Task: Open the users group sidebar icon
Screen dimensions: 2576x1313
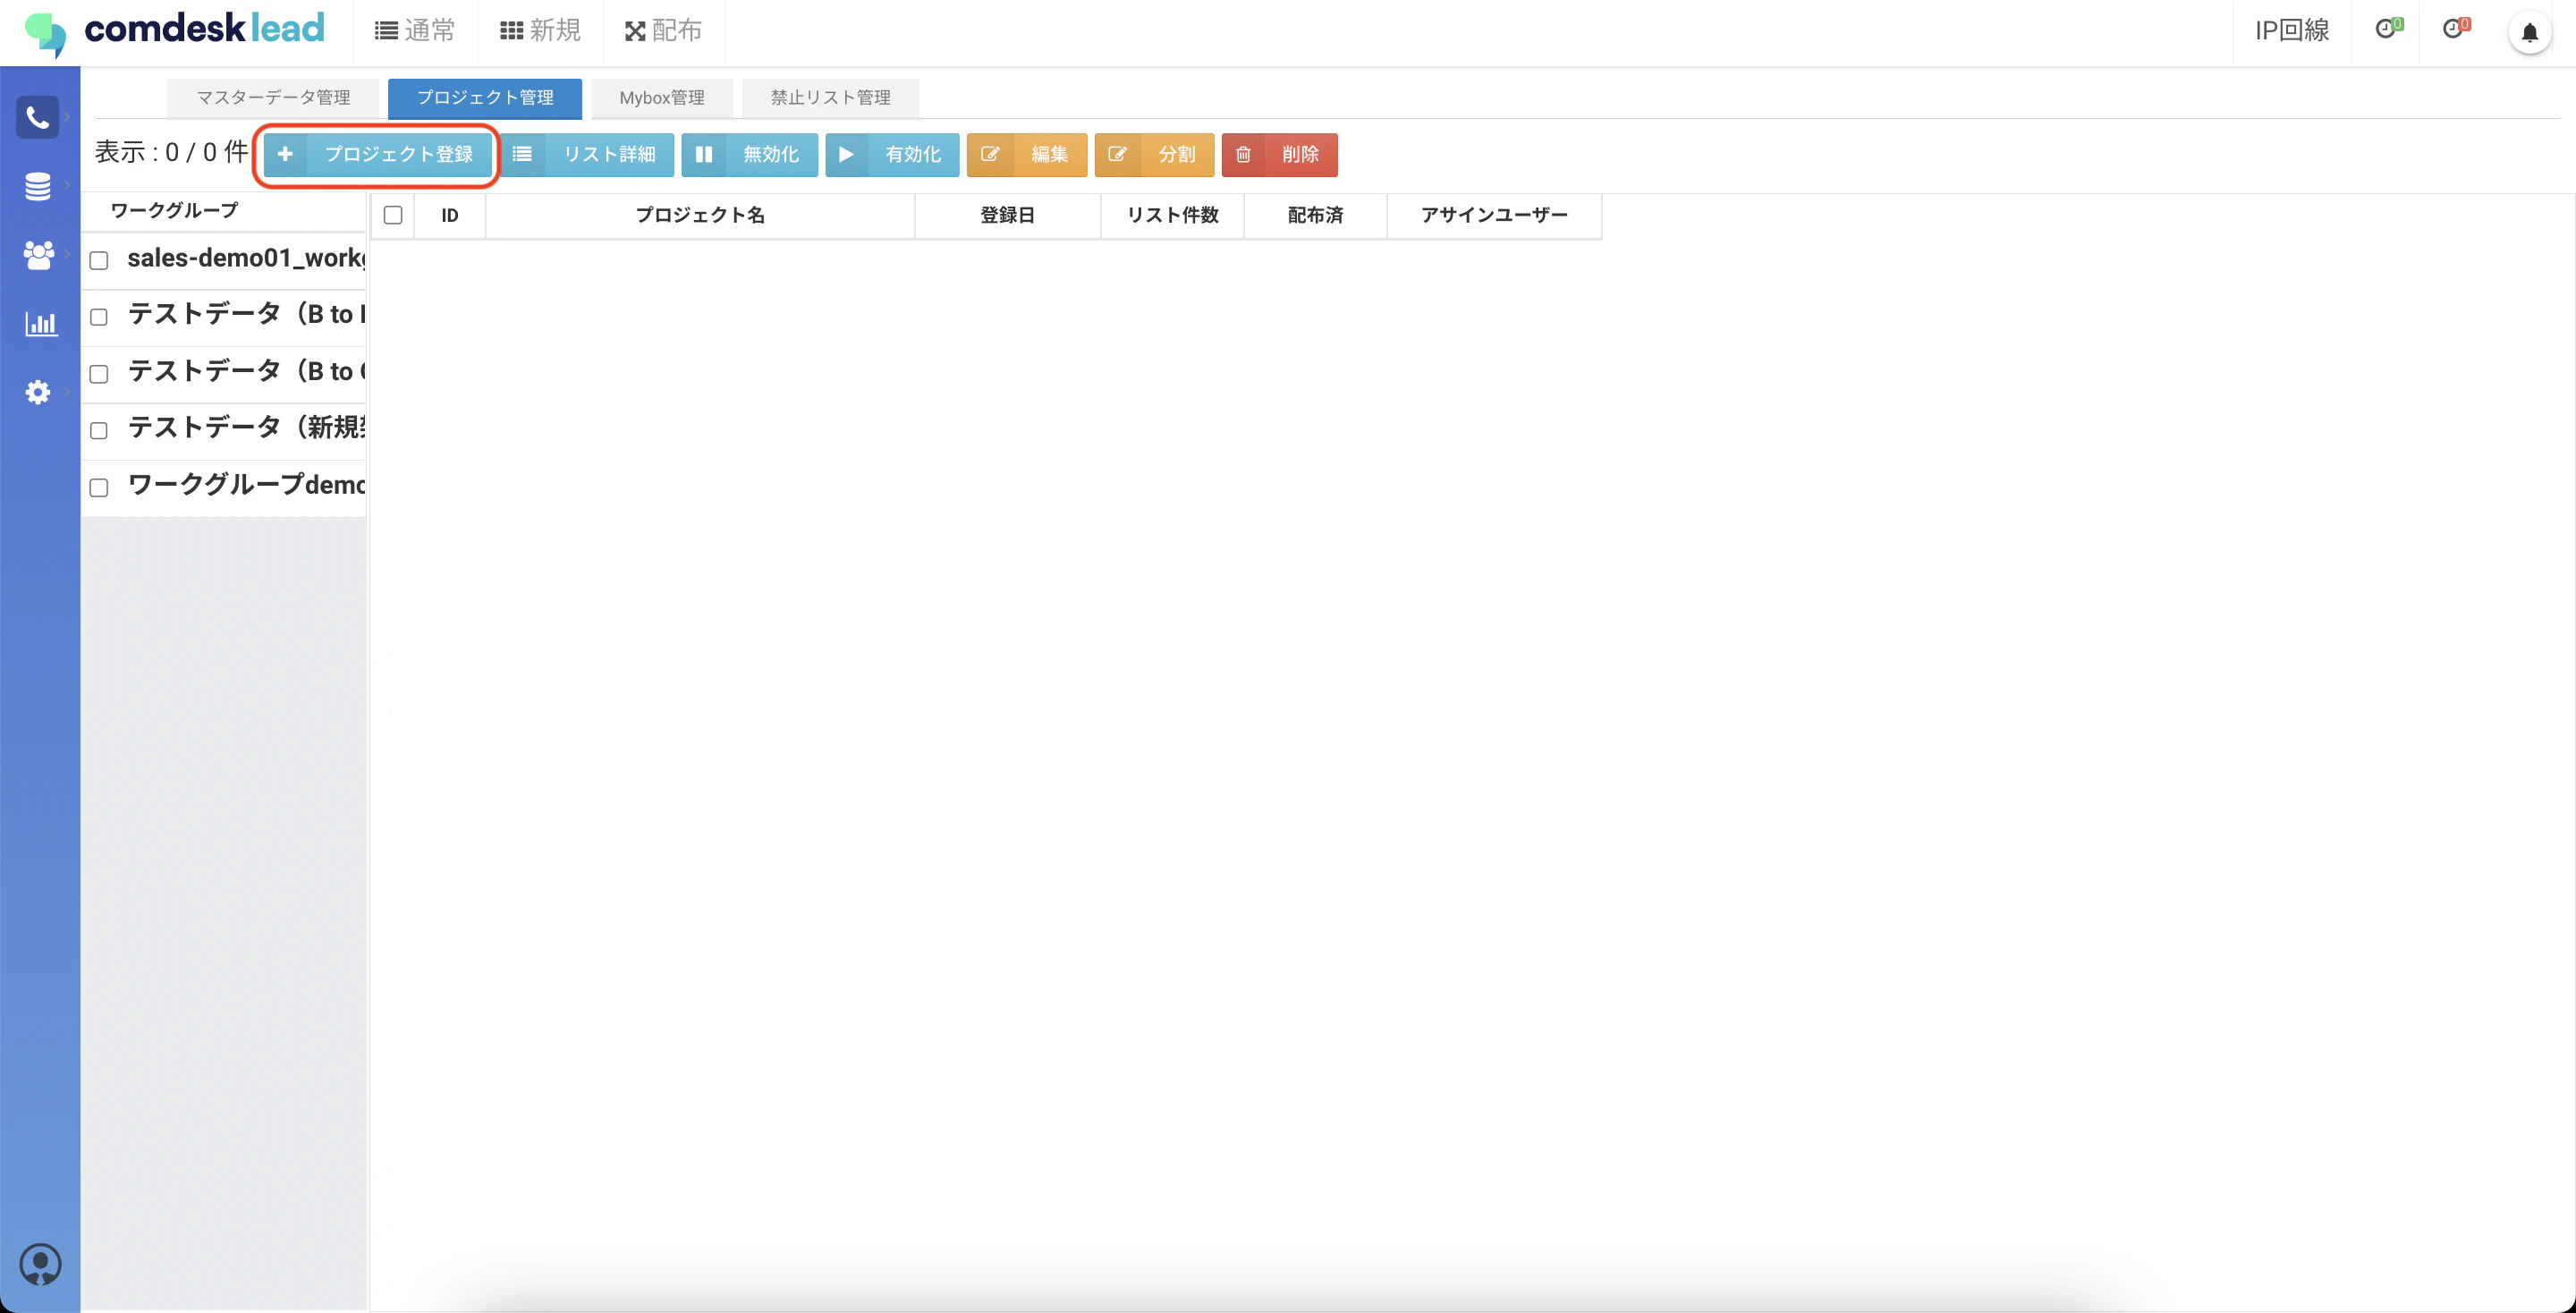Action: [x=38, y=255]
